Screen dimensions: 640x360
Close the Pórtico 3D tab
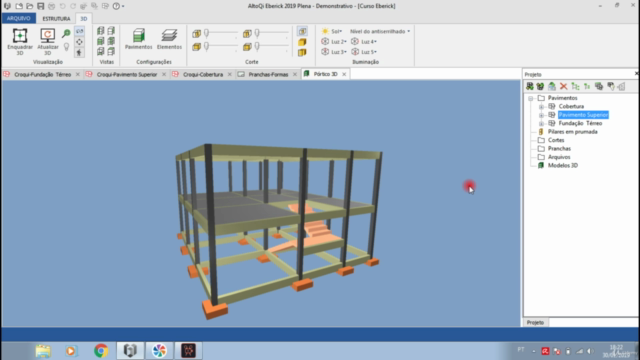click(x=344, y=74)
